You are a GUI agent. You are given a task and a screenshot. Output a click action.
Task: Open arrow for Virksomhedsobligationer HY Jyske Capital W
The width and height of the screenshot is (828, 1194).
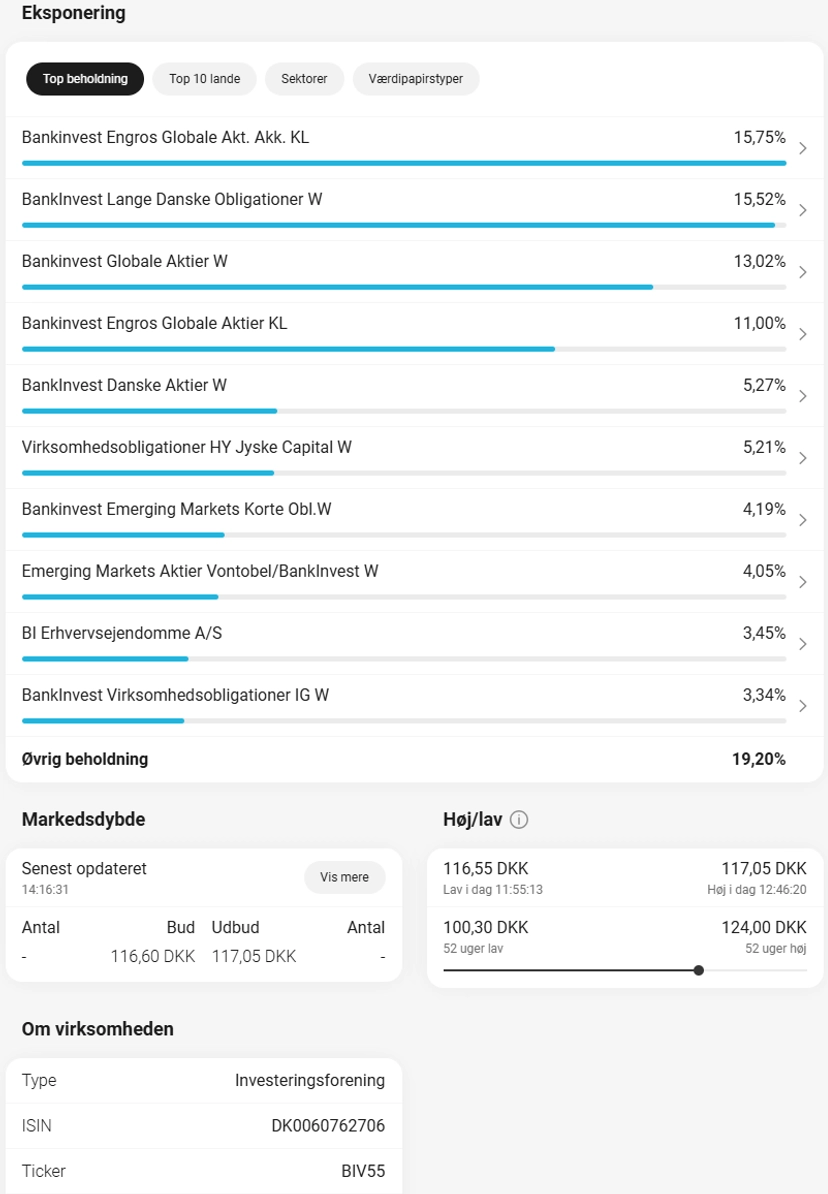pos(803,458)
